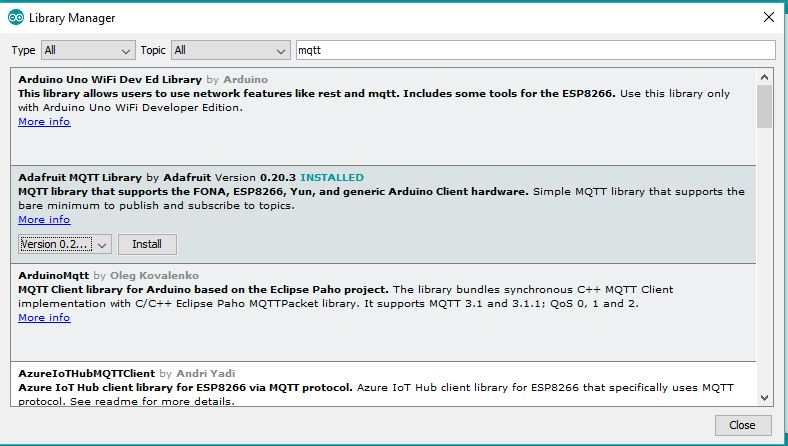Click the Type label
Screen dimensions: 788x446
[x=24, y=50]
